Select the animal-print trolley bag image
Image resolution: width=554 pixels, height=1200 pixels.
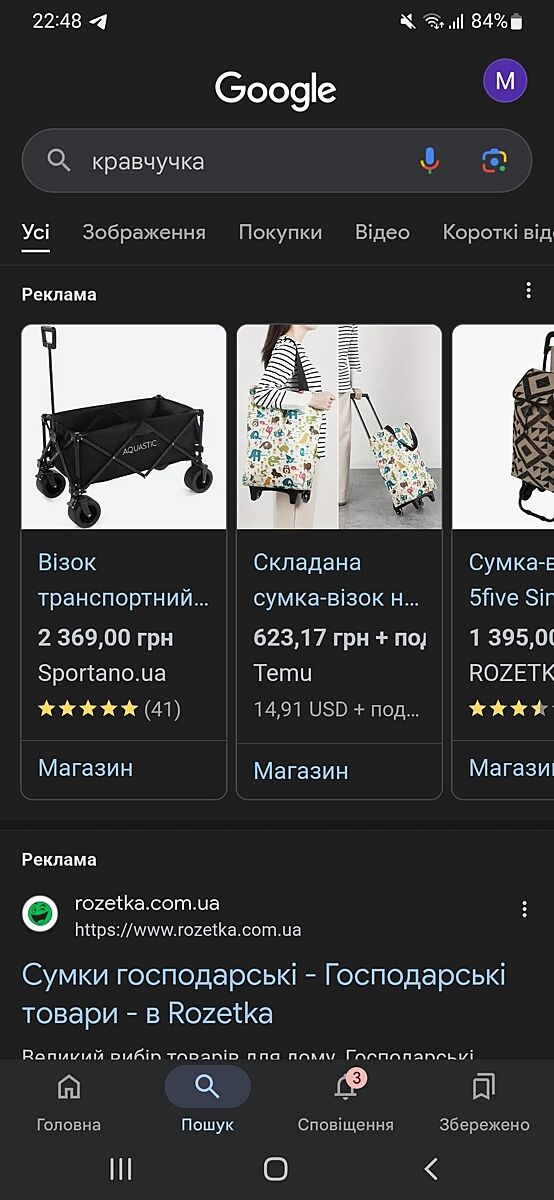339,427
